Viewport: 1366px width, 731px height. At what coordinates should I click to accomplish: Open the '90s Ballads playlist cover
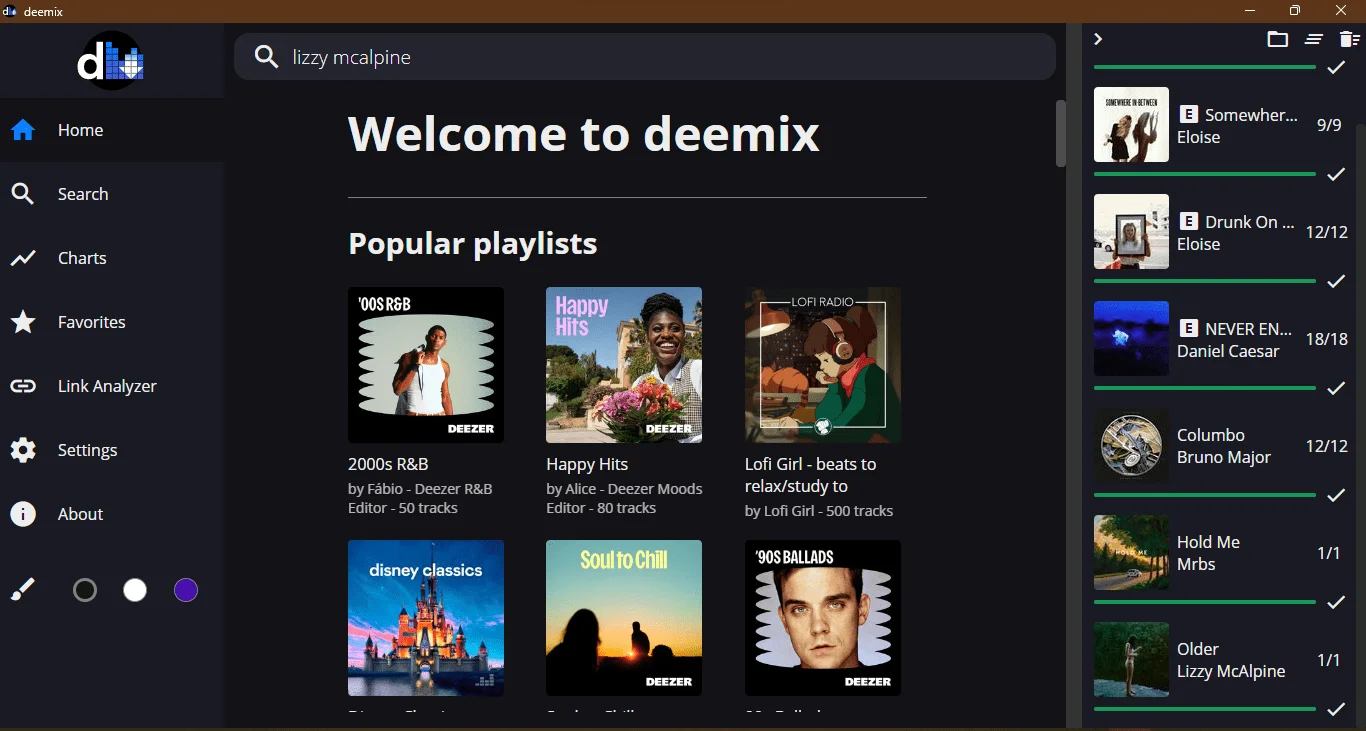click(x=823, y=618)
